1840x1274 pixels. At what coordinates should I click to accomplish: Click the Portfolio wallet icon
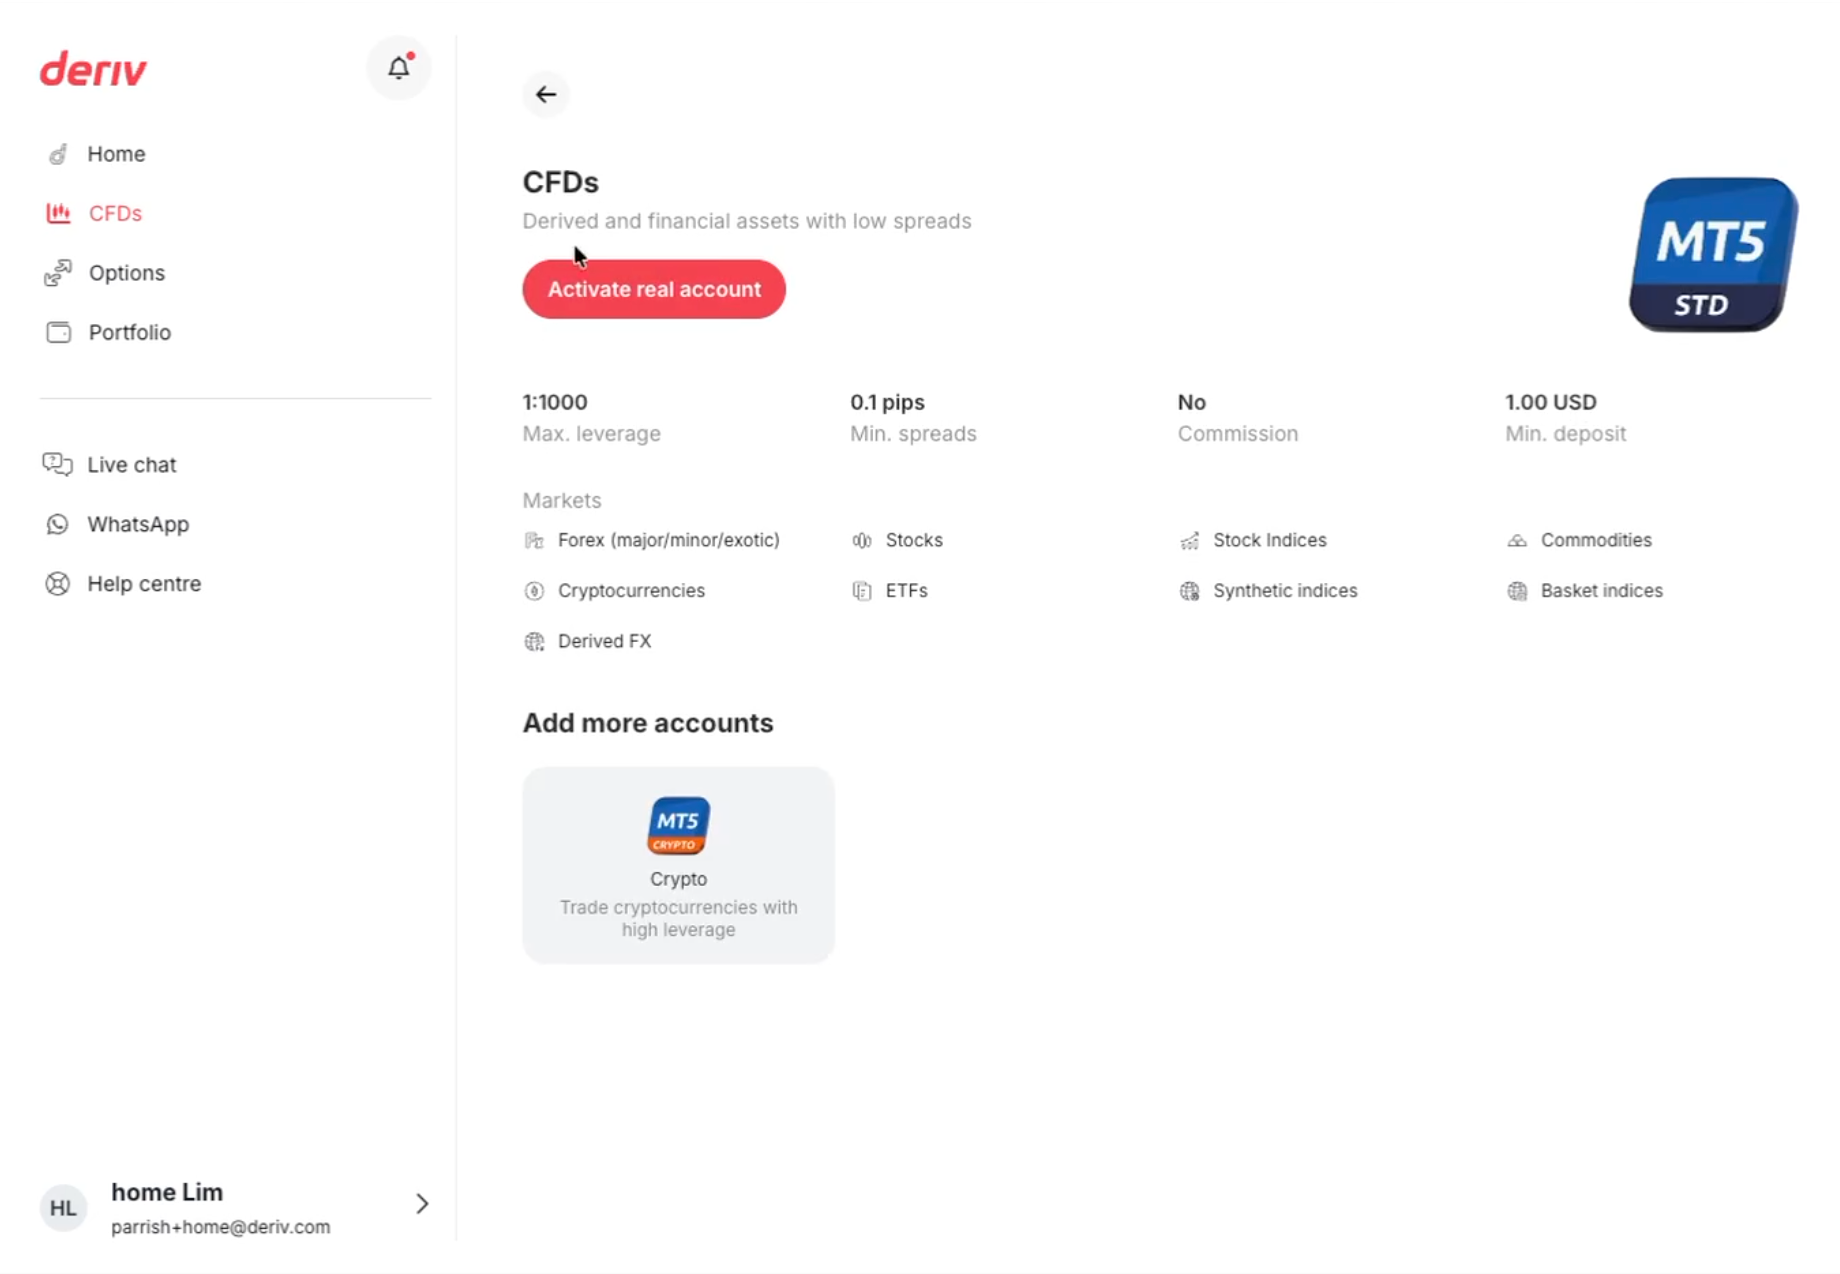pyautogui.click(x=58, y=332)
